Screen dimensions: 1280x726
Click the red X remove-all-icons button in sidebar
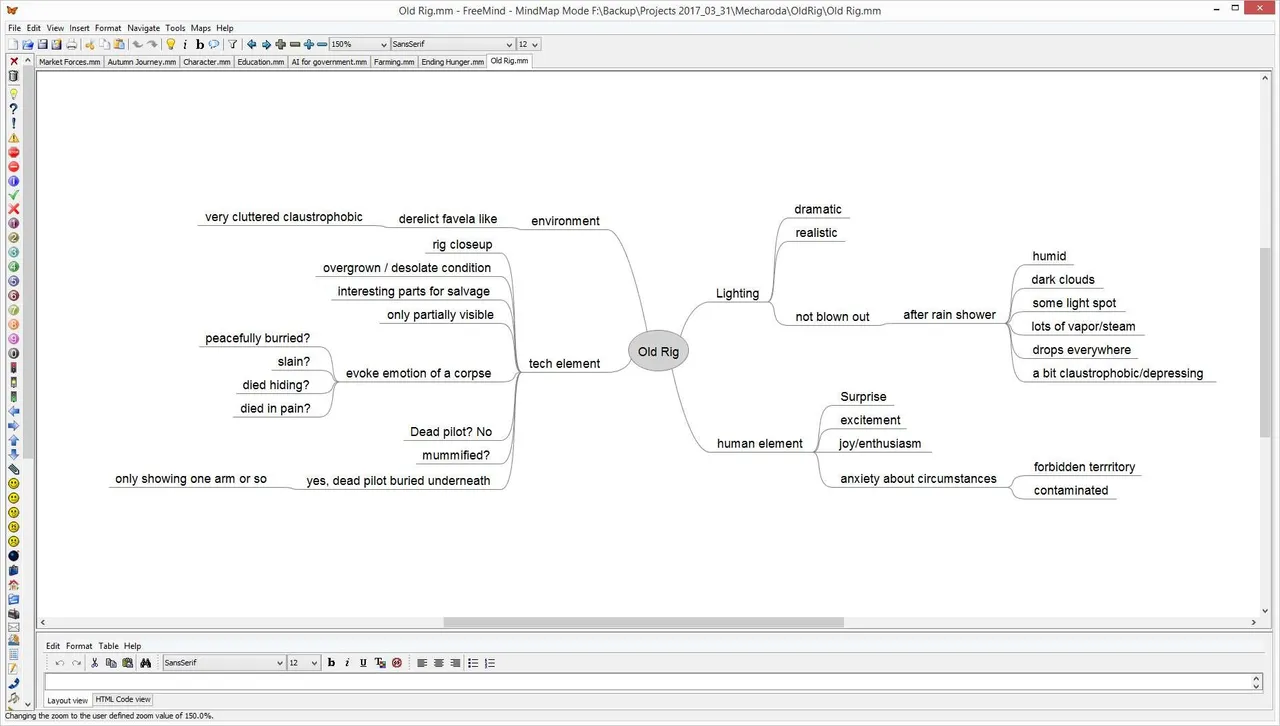[x=13, y=61]
